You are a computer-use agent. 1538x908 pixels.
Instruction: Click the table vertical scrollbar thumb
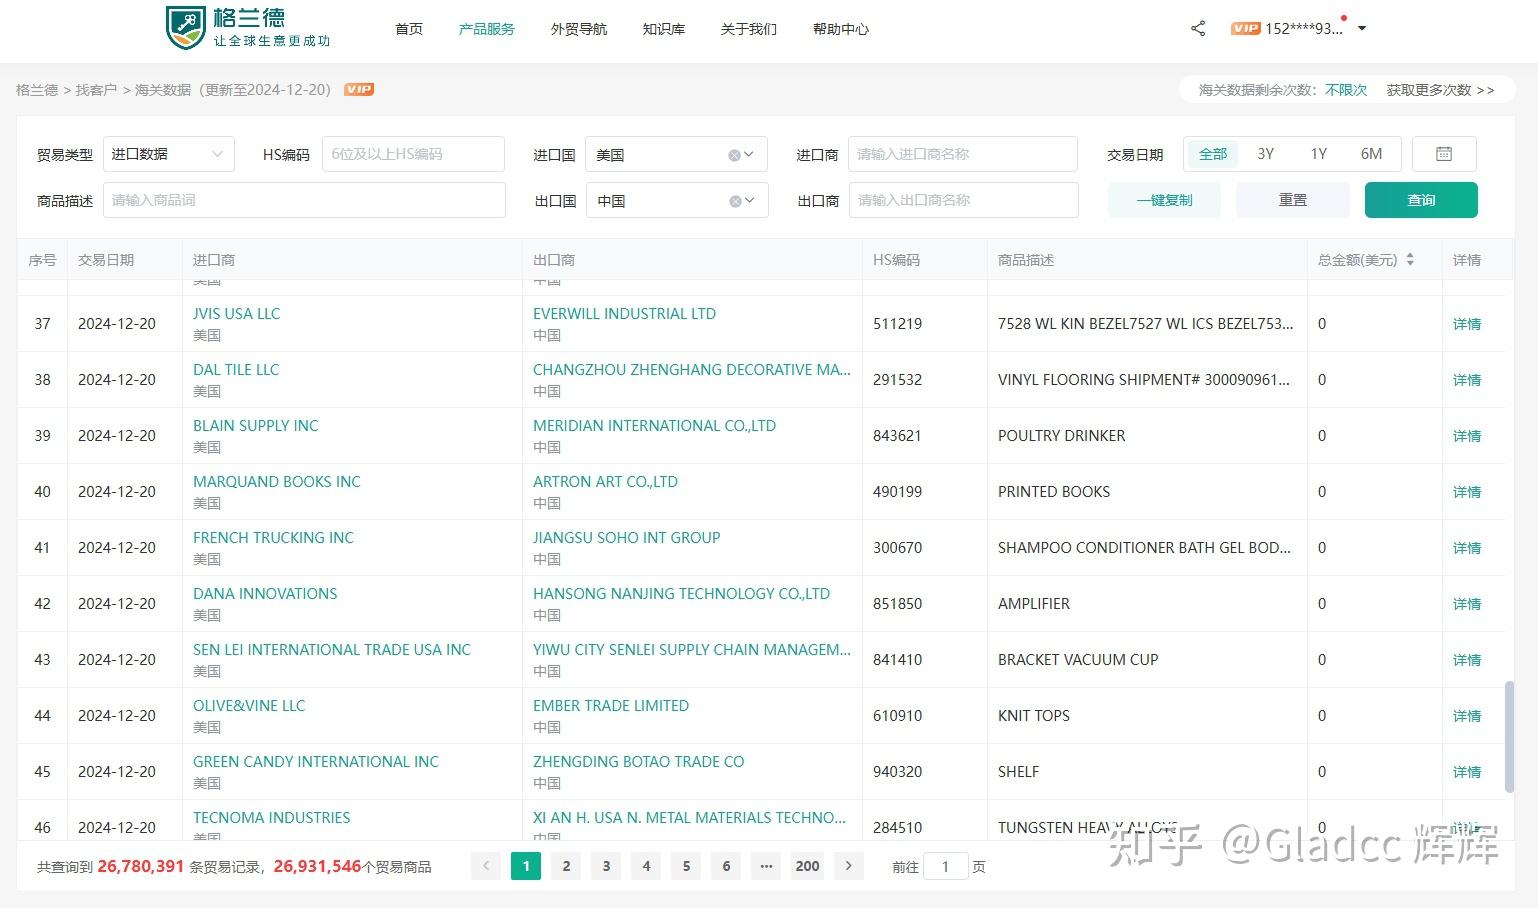point(1509,737)
